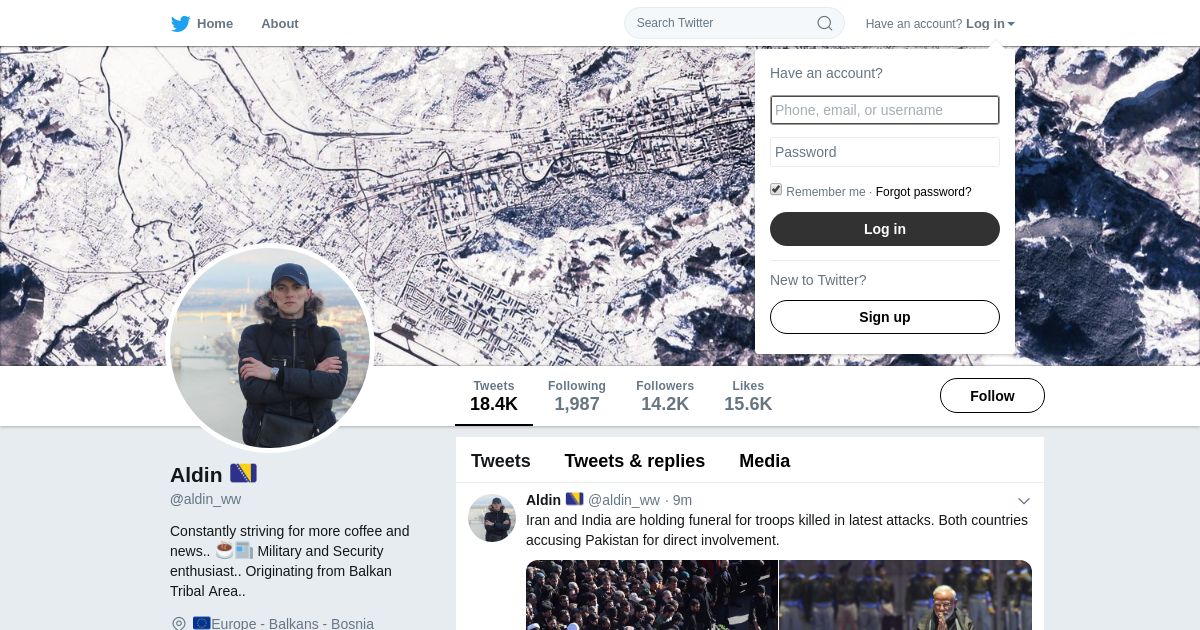Expand the tweet options chevron
Screen dimensions: 1200x630
1024,501
